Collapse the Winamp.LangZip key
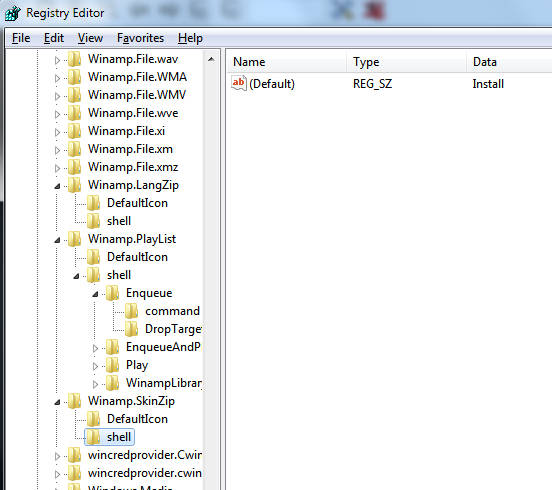Image resolution: width=552 pixels, height=490 pixels. (x=57, y=186)
